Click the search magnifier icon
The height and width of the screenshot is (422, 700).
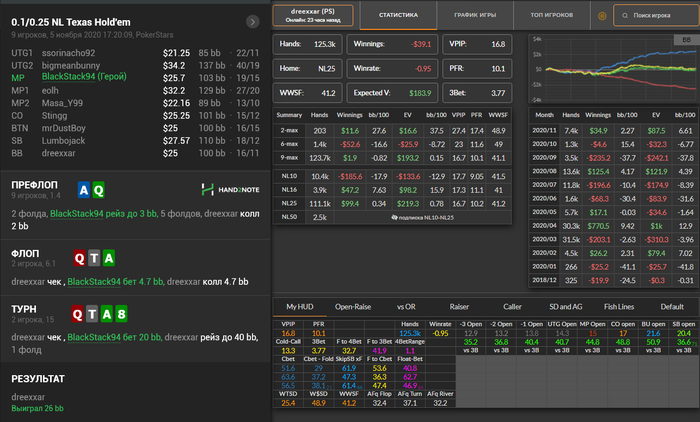625,16
